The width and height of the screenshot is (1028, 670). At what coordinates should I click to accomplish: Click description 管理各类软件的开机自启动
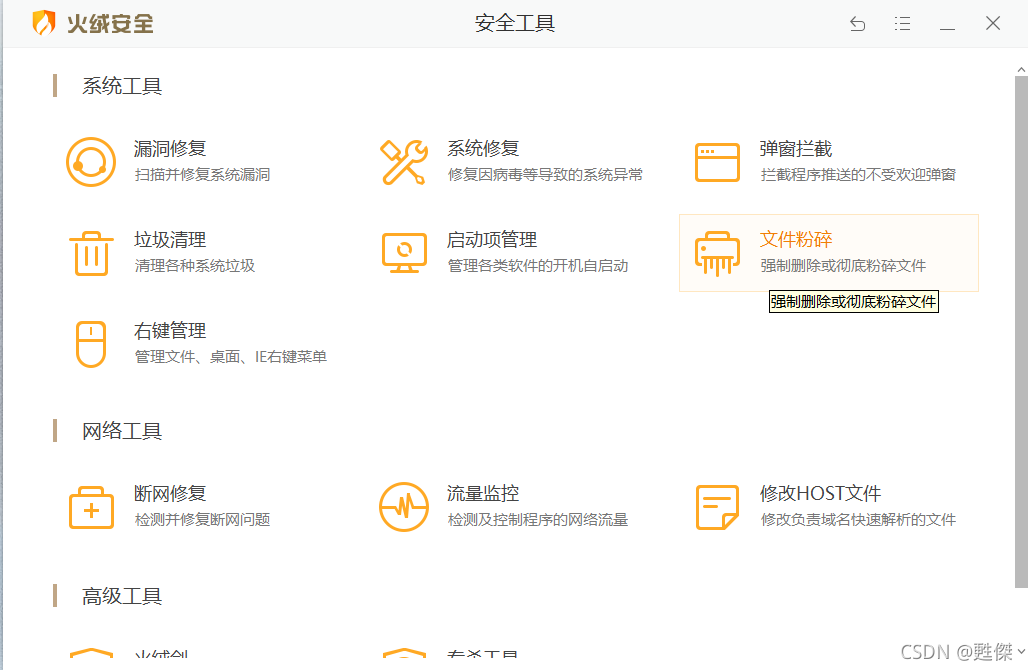click(538, 266)
